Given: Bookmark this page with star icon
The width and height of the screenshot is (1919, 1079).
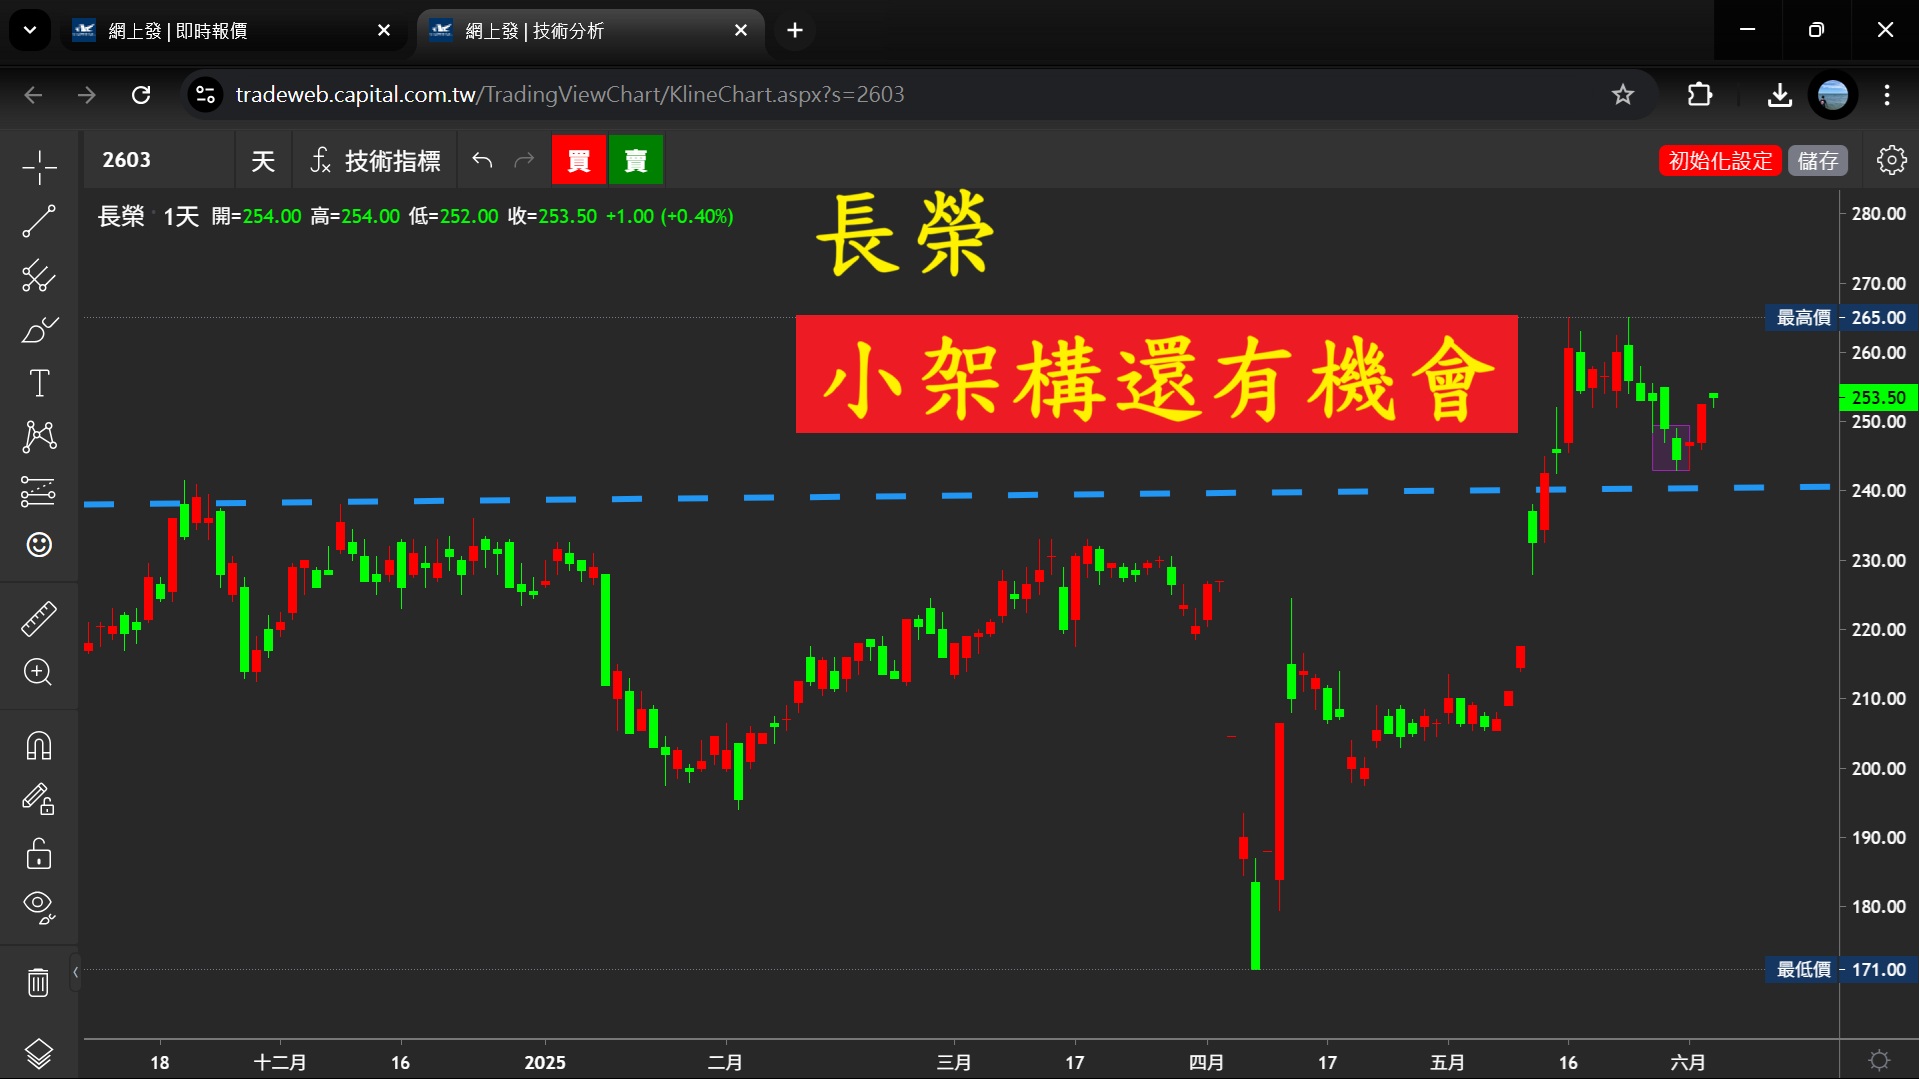Looking at the screenshot, I should [1622, 95].
